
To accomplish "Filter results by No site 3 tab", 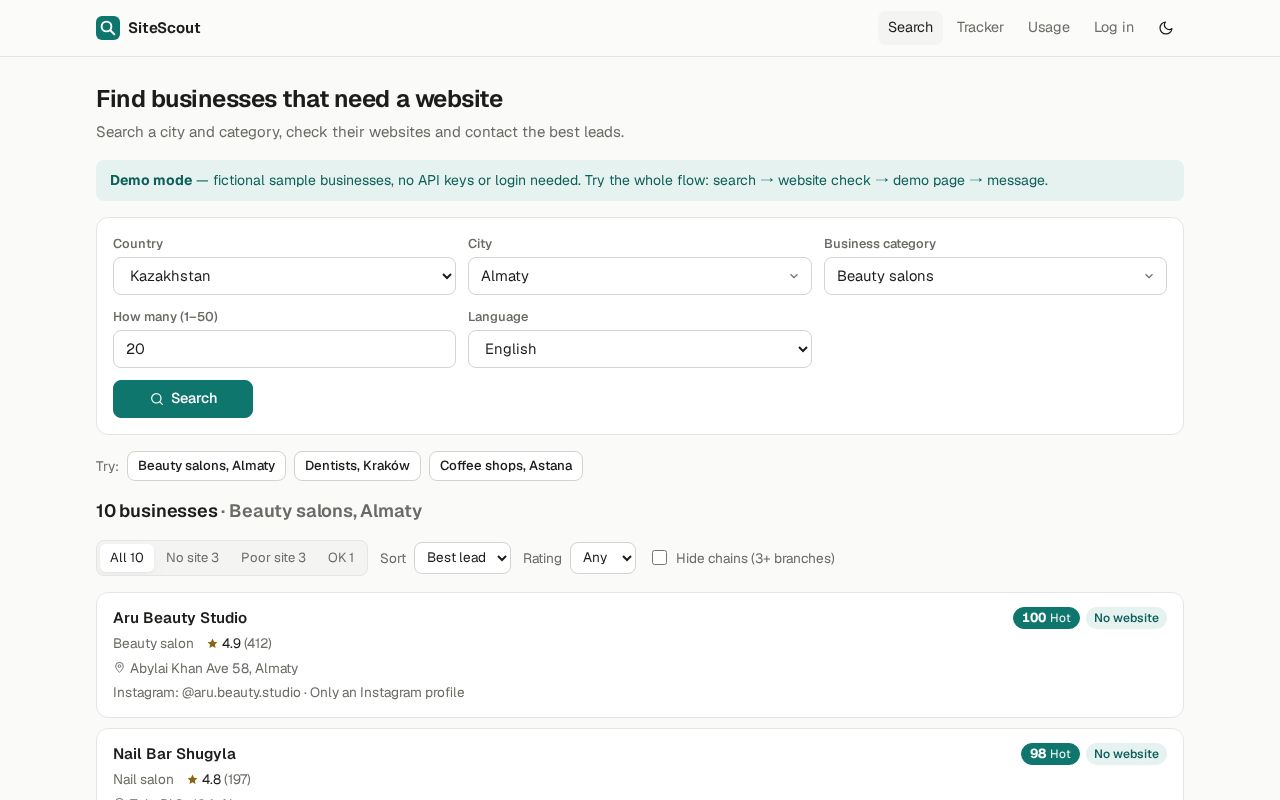I will point(192,558).
